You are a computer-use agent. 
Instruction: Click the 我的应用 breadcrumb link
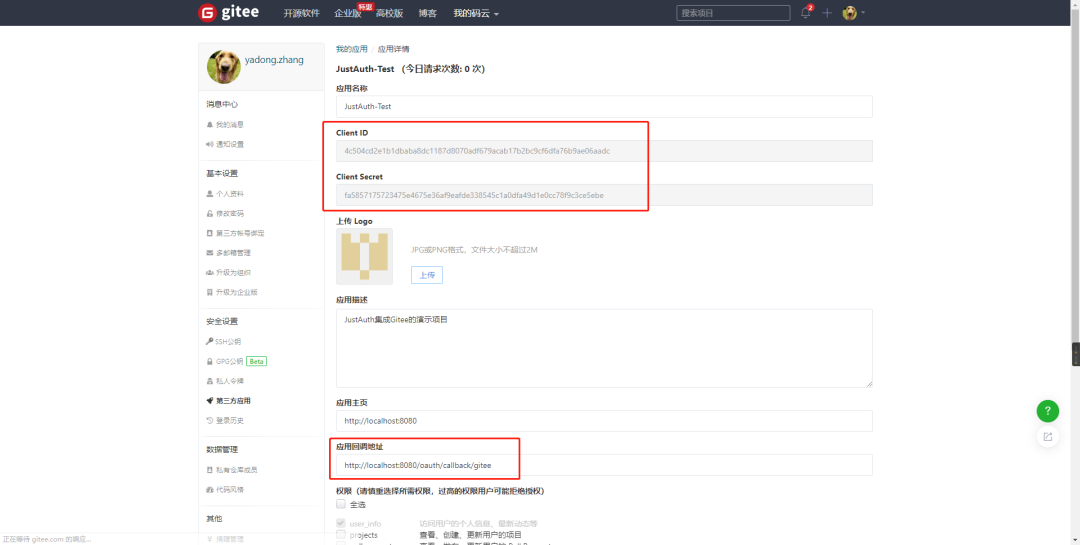point(351,50)
